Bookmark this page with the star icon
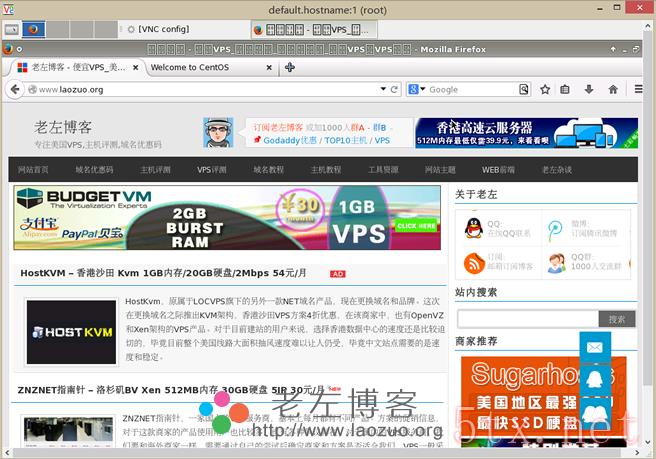The image size is (656, 459). pyautogui.click(x=545, y=89)
